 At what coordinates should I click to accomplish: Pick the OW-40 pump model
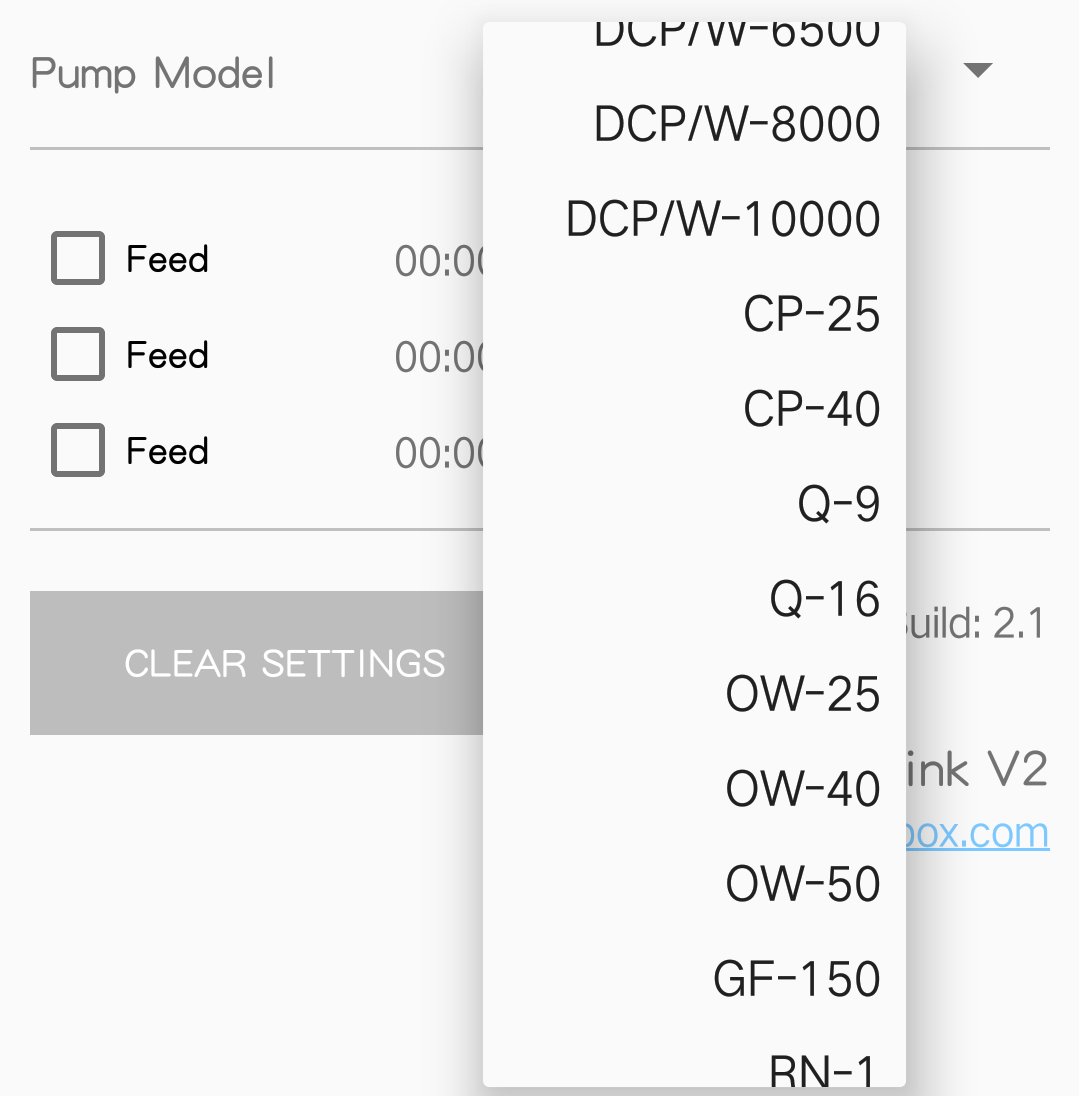[x=695, y=789]
